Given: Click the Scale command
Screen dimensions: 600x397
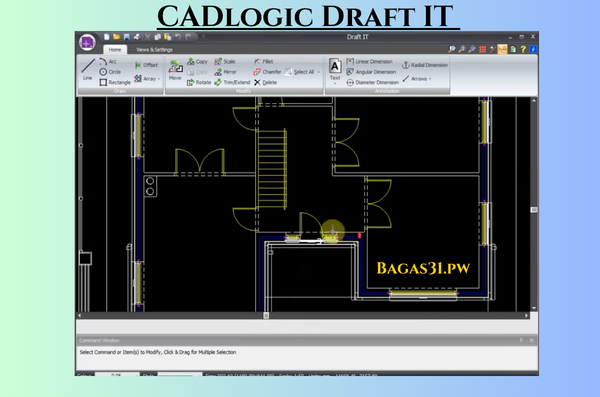Looking at the screenshot, I should coord(225,61).
